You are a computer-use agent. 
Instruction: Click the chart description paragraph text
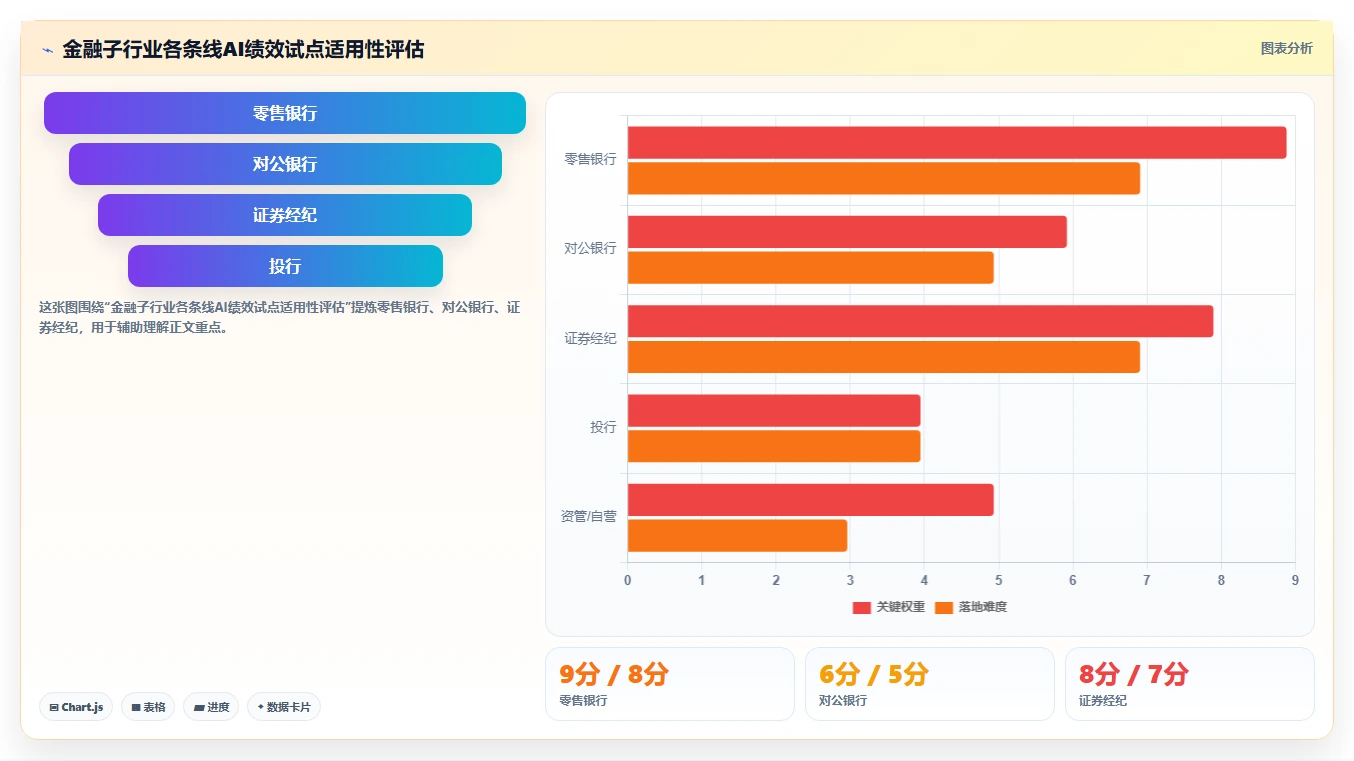tap(280, 317)
